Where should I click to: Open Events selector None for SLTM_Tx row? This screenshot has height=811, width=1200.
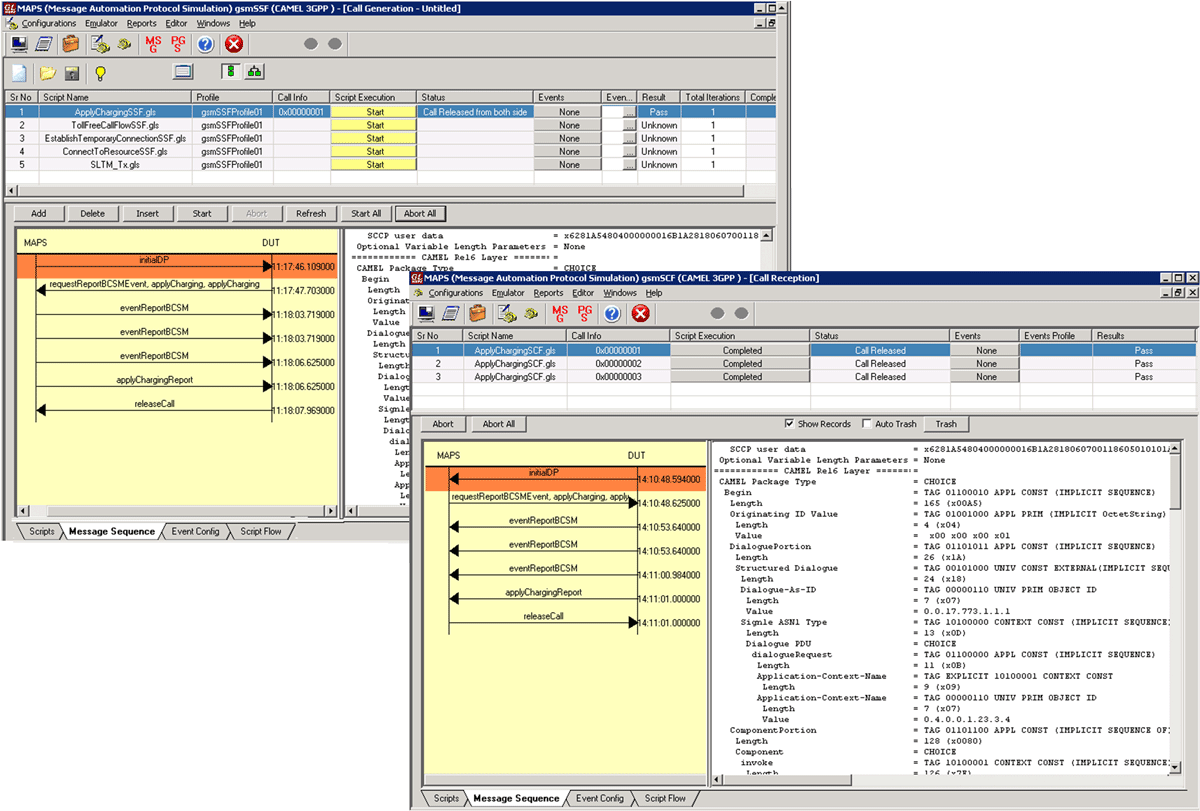[569, 165]
